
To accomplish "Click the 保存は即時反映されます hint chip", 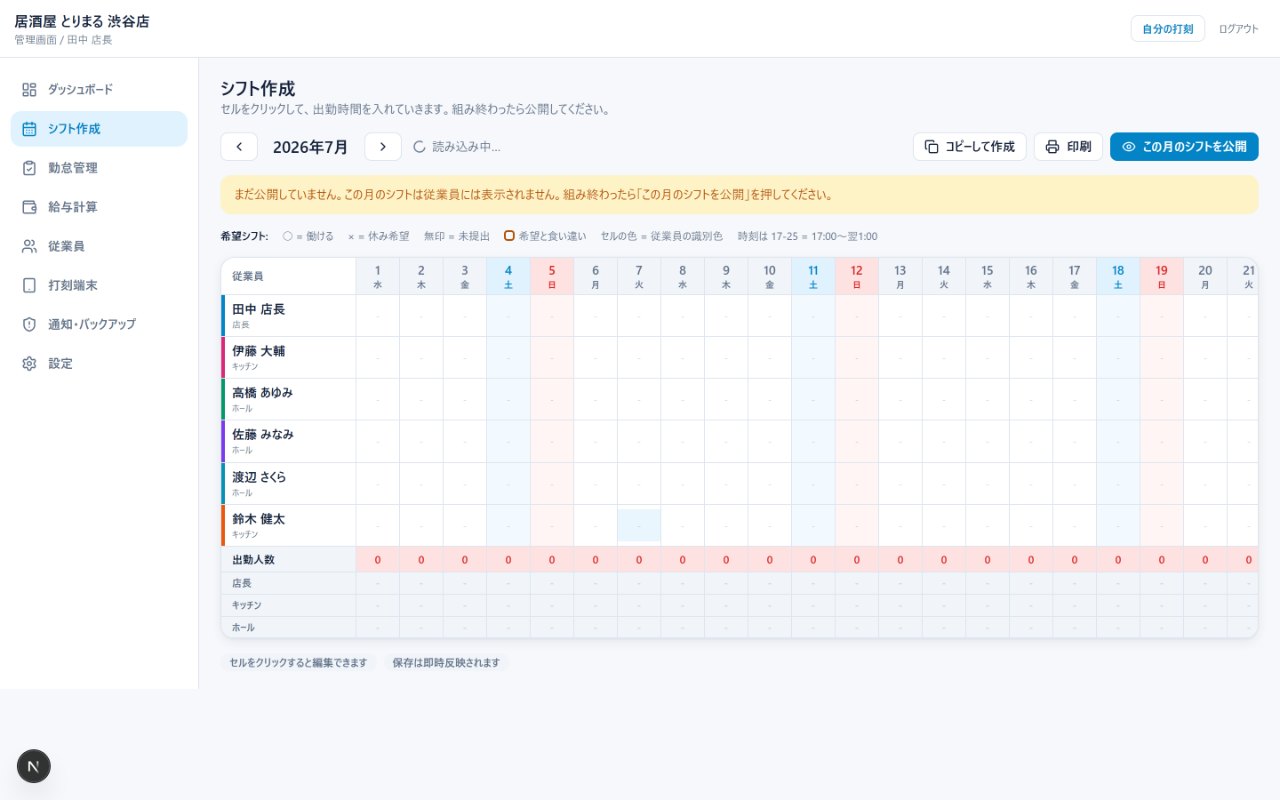I will pyautogui.click(x=446, y=663).
